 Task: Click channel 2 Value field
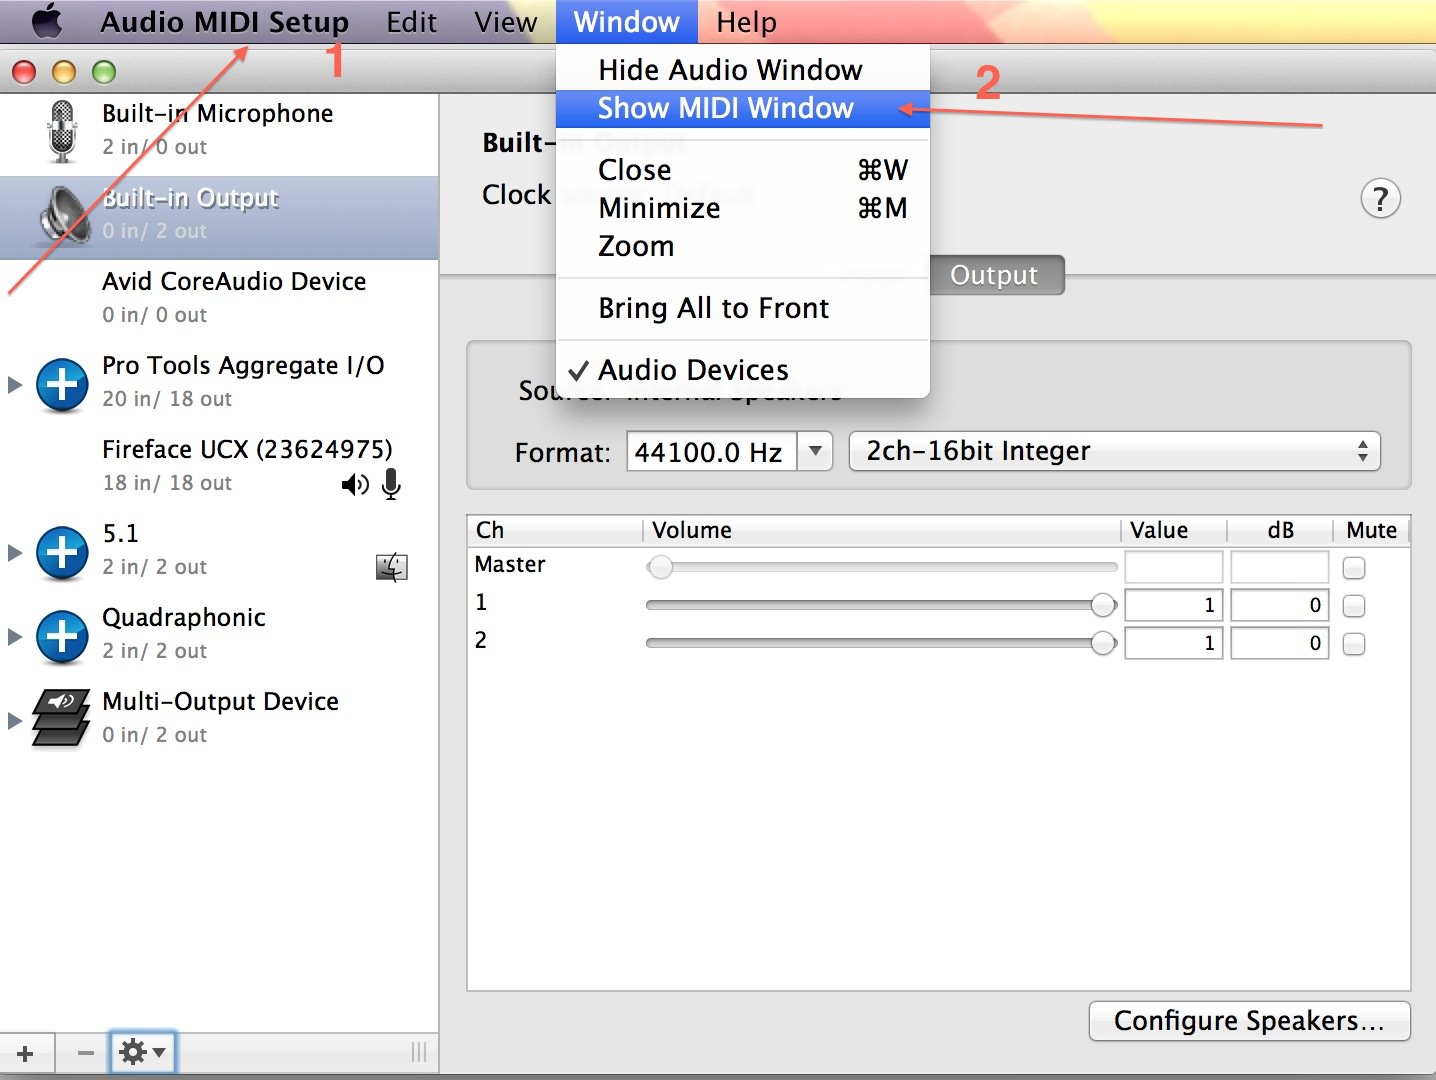coord(1174,643)
